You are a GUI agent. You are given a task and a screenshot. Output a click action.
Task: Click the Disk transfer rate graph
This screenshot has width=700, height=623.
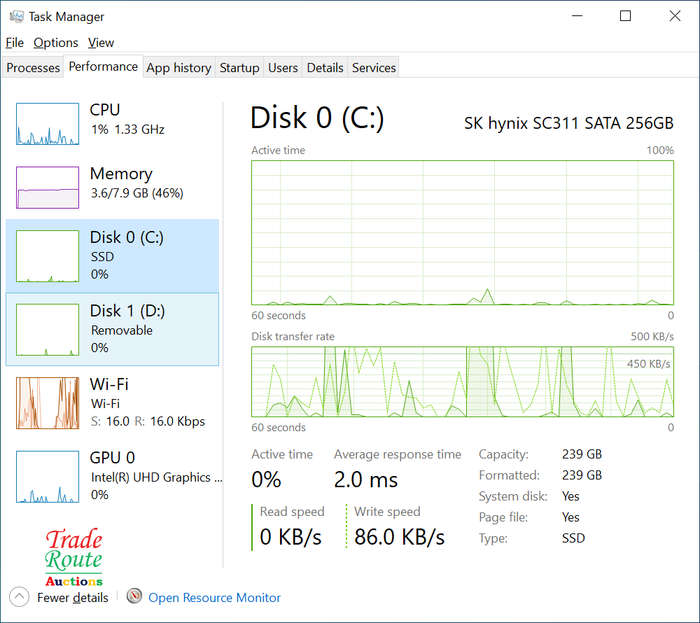click(x=462, y=382)
